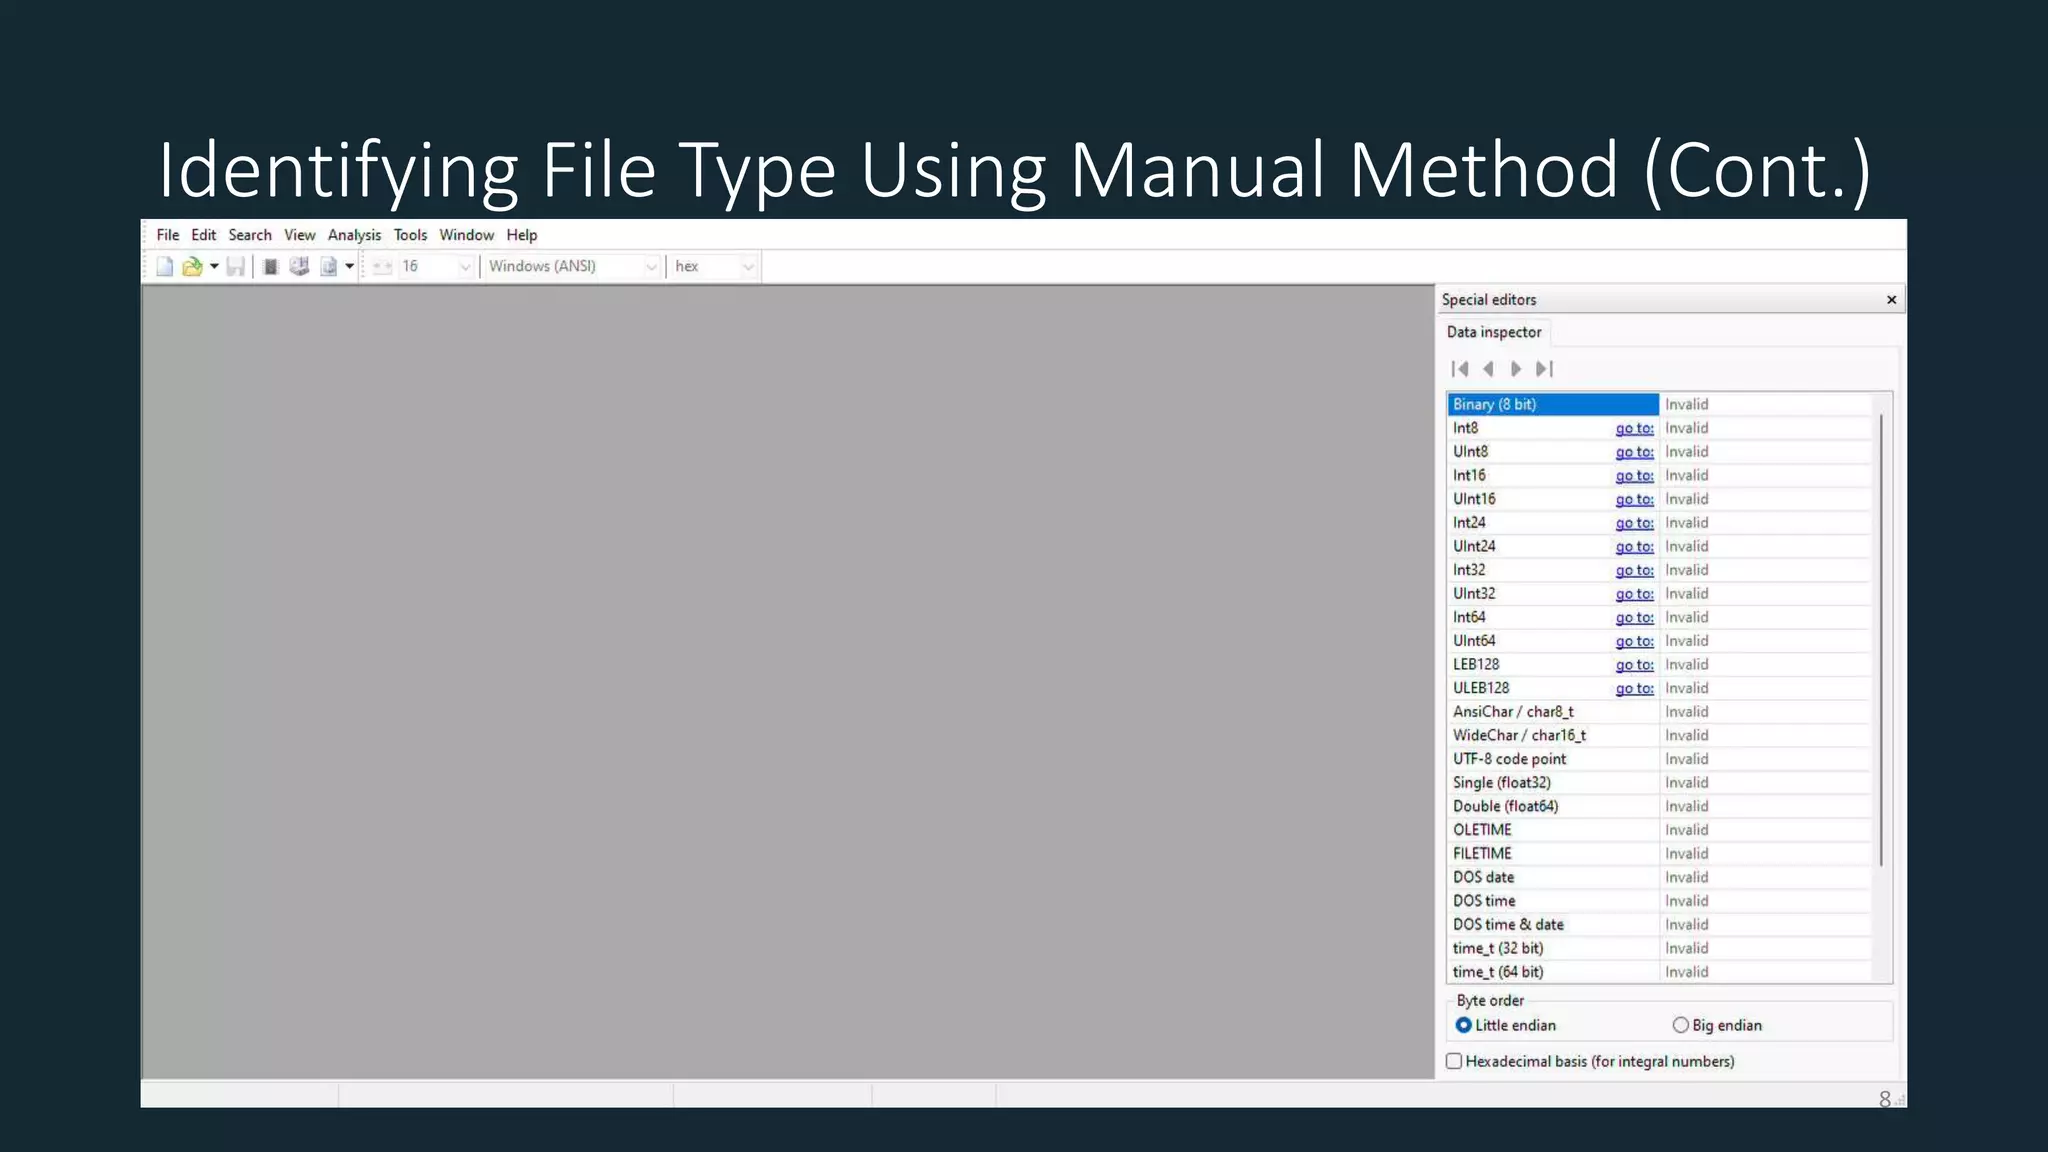Viewport: 2048px width, 1152px height.
Task: Enable Hexadecimal basis for integral numbers
Action: 1454,1061
